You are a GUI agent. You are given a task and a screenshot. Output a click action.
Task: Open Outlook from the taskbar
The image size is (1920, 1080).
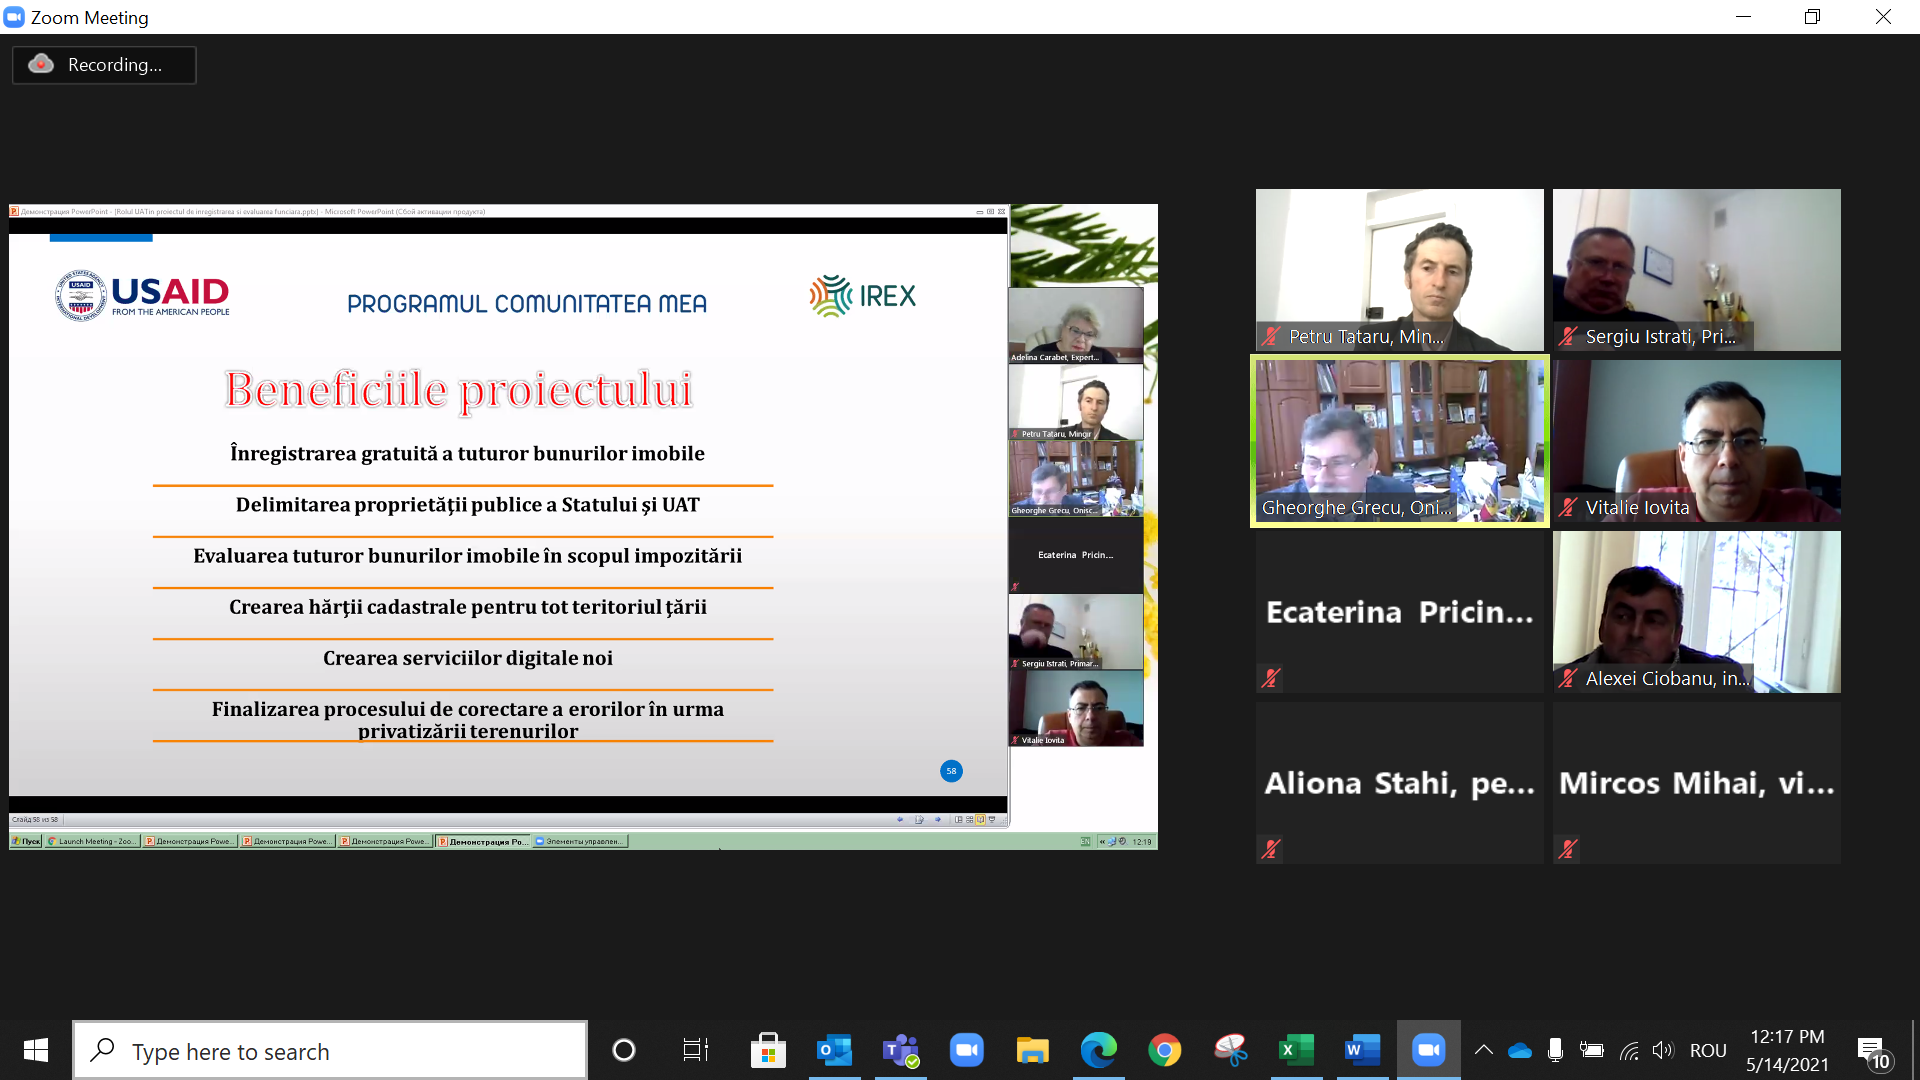[x=834, y=1051]
